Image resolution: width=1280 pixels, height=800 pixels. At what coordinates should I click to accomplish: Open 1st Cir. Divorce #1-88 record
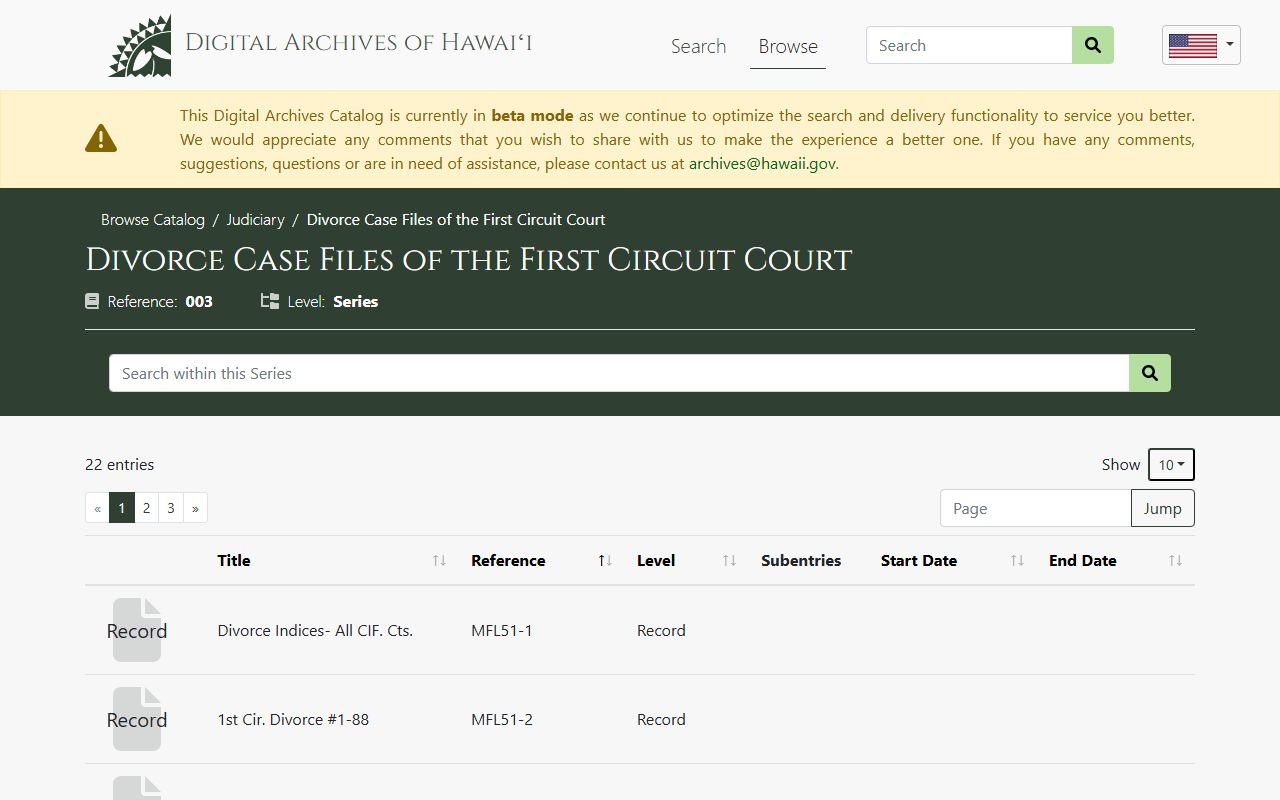pos(293,719)
